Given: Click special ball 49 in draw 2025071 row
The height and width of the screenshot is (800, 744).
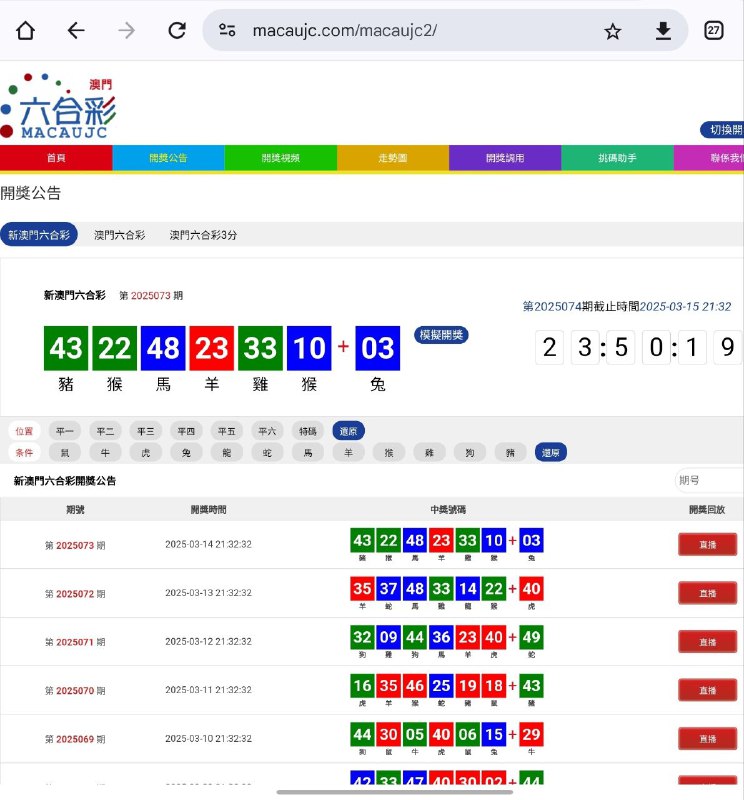Looking at the screenshot, I should (531, 637).
